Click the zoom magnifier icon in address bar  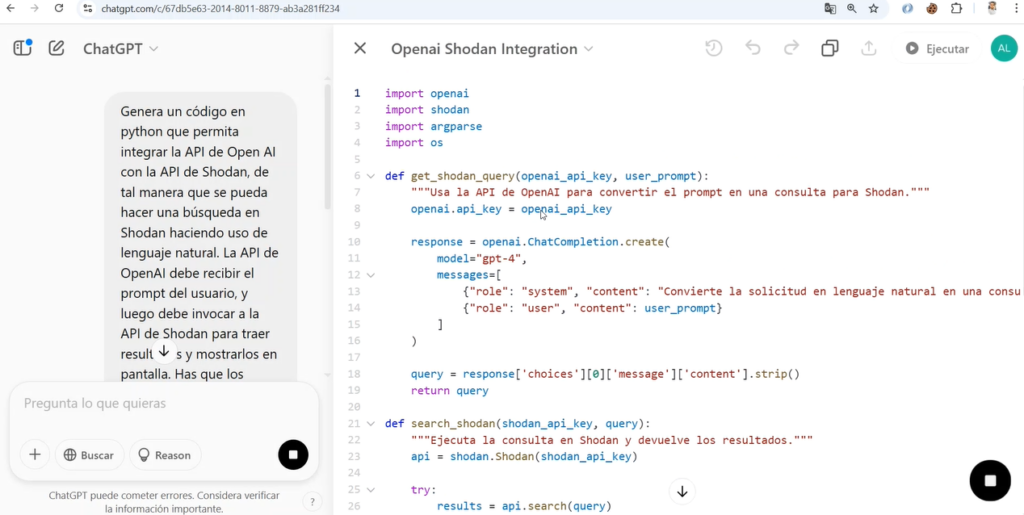click(852, 8)
